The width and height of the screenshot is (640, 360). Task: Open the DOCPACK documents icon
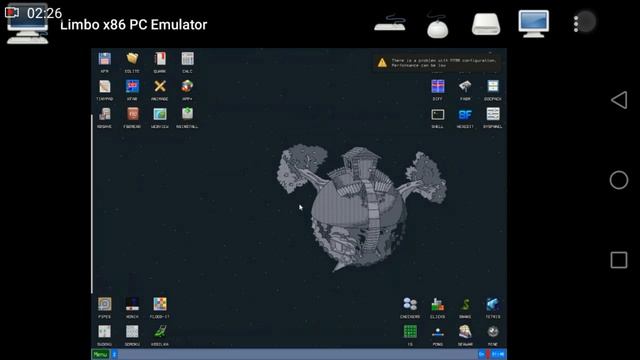click(493, 87)
